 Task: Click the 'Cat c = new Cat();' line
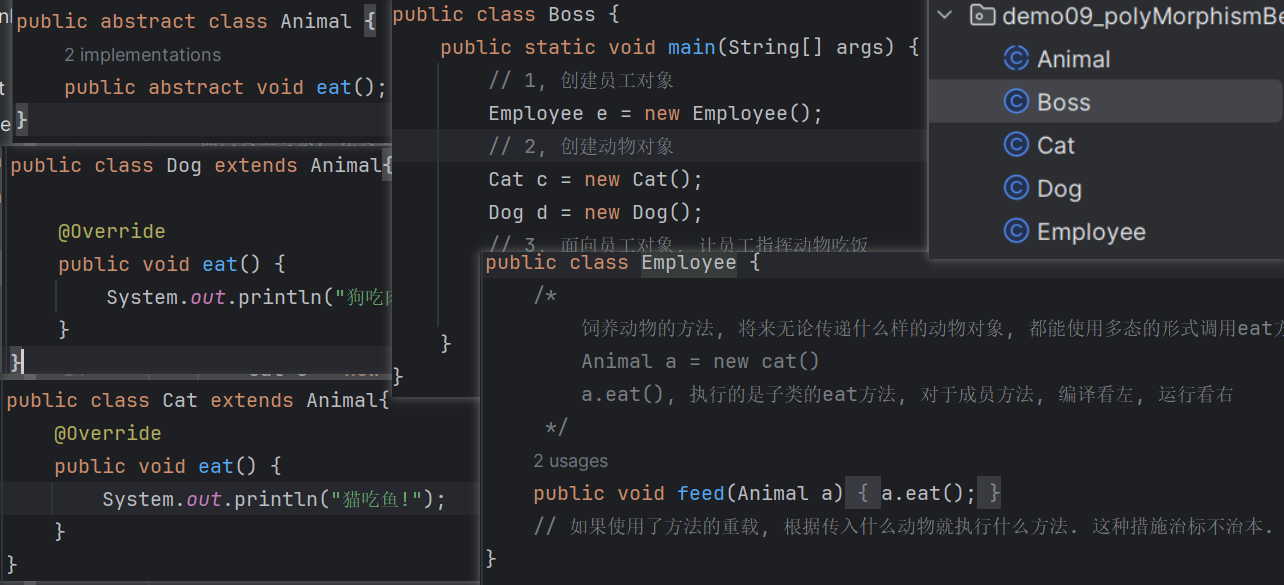595,179
